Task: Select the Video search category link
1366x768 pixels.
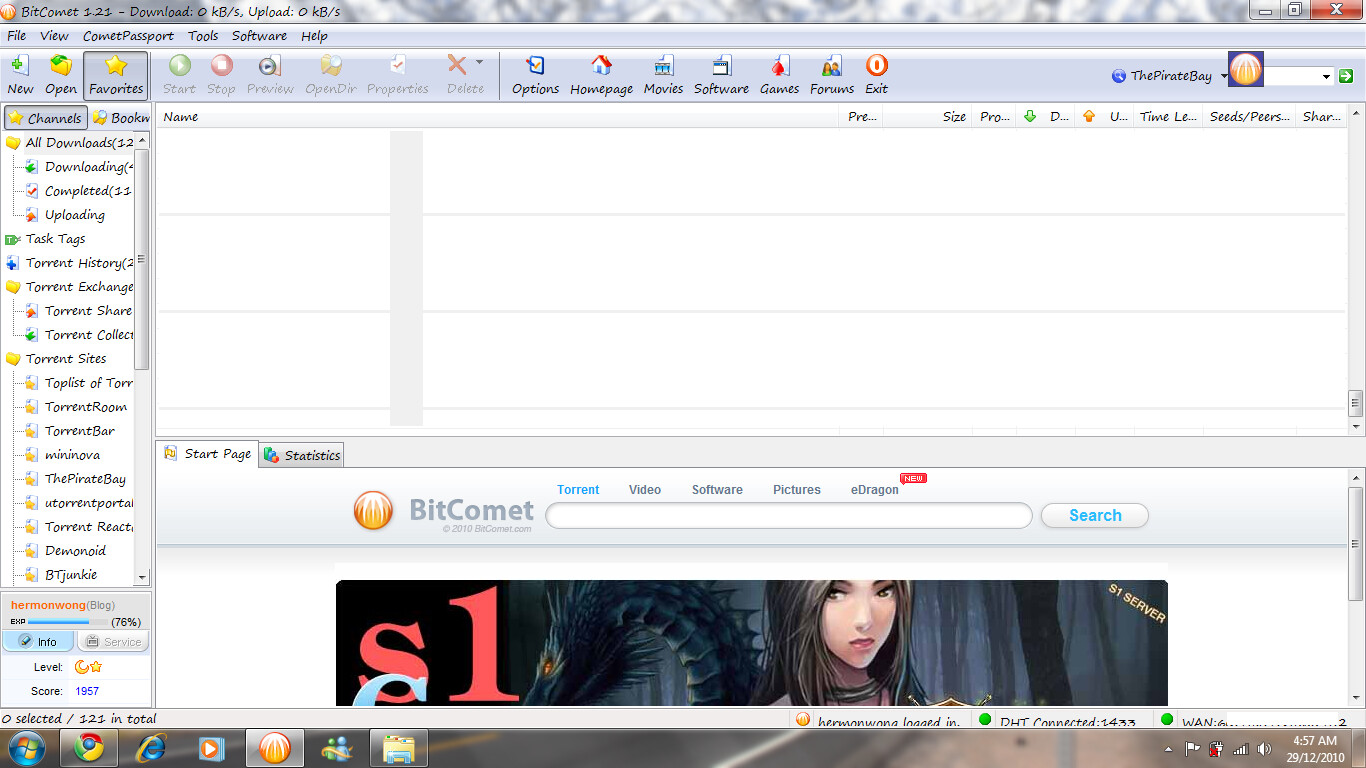Action: pos(644,490)
